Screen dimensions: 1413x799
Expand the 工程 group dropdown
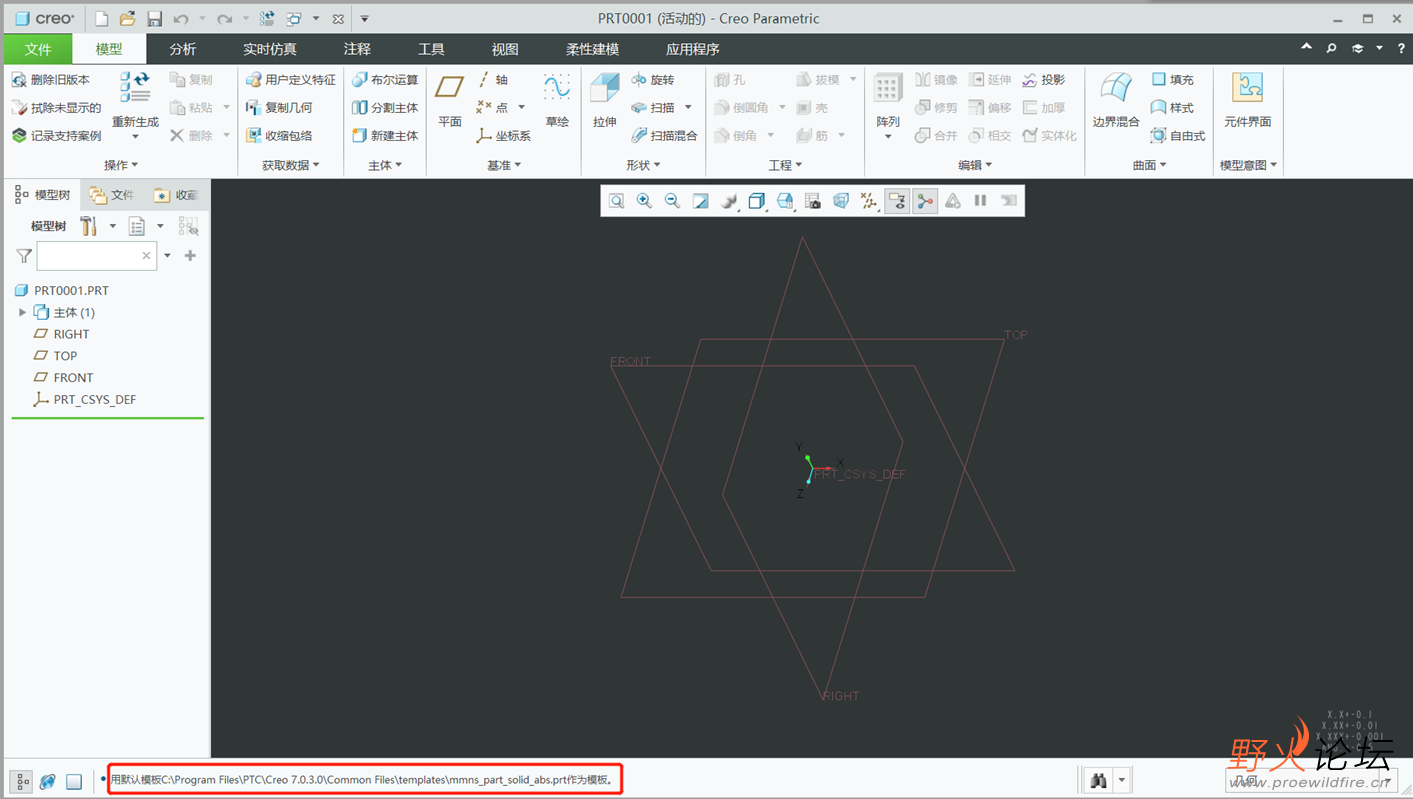(x=785, y=165)
